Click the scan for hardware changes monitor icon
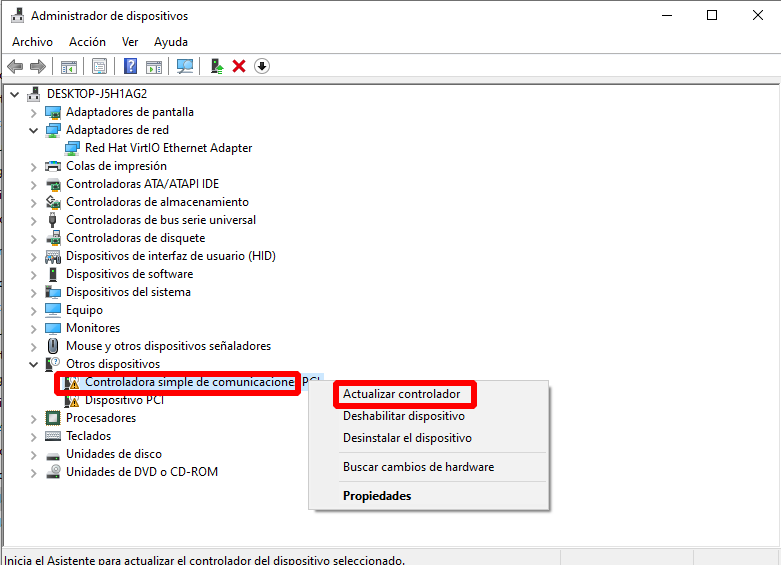The width and height of the screenshot is (781, 565). pos(185,66)
